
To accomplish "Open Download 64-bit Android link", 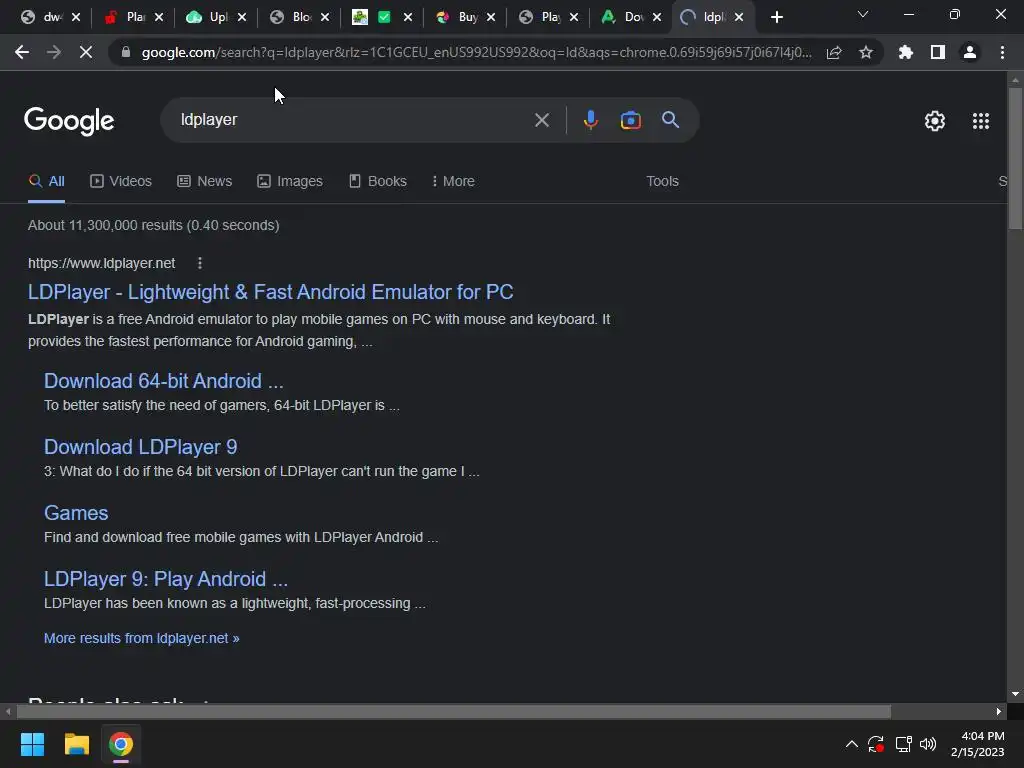I will [x=163, y=381].
